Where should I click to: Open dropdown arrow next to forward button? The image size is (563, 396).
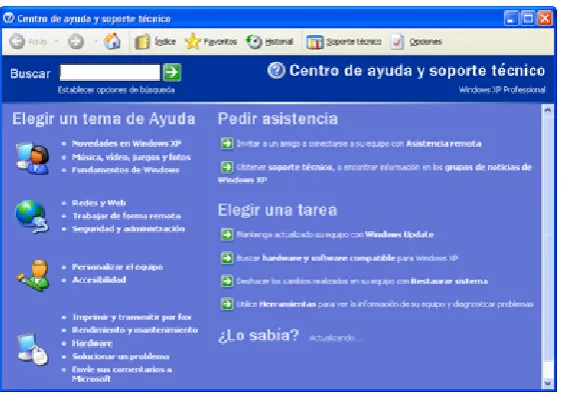(96, 42)
